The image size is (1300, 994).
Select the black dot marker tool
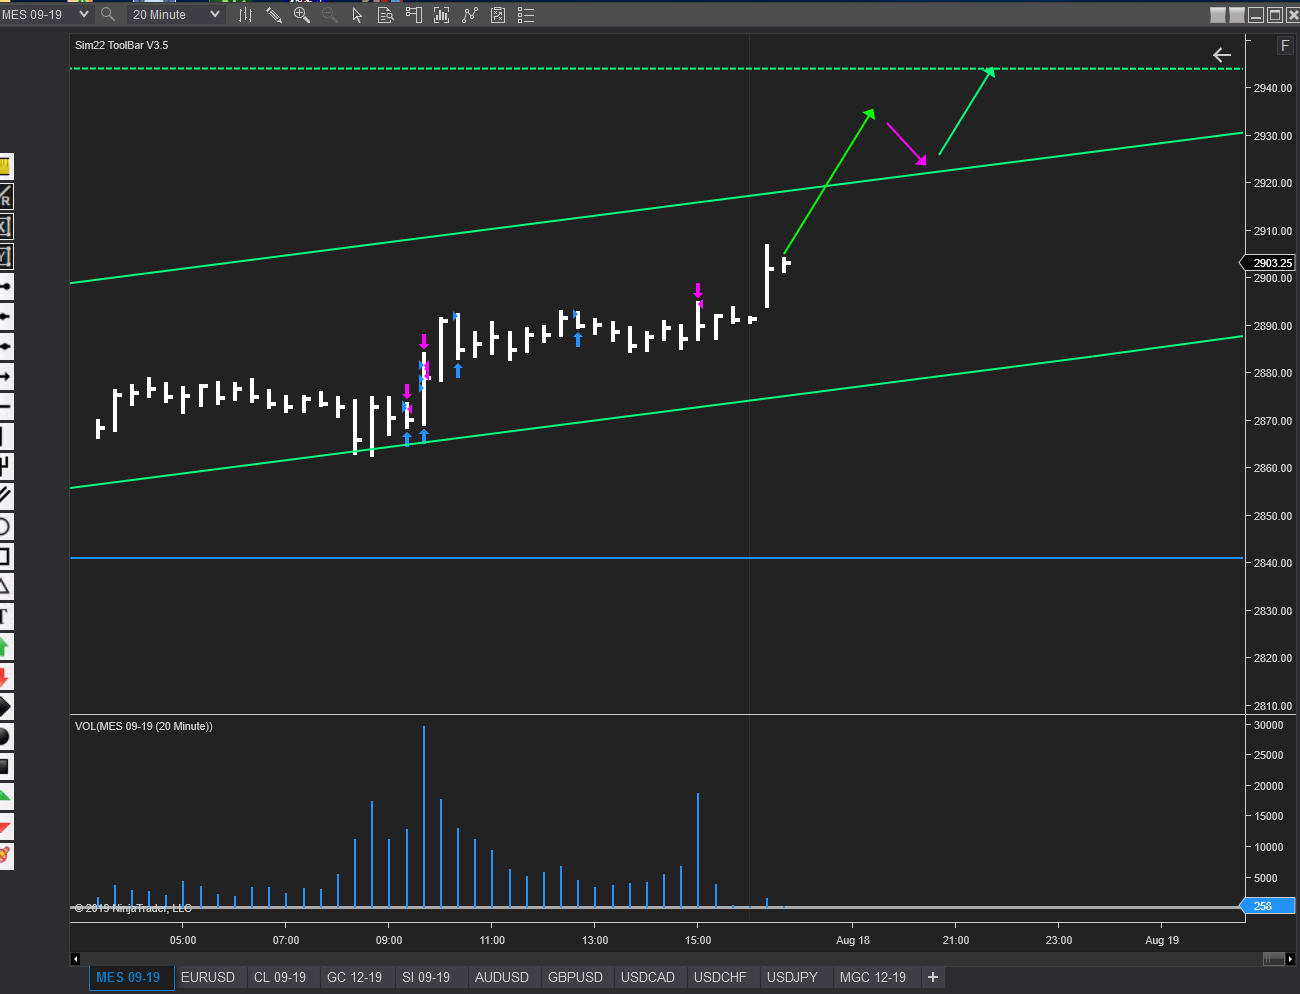coord(5,736)
